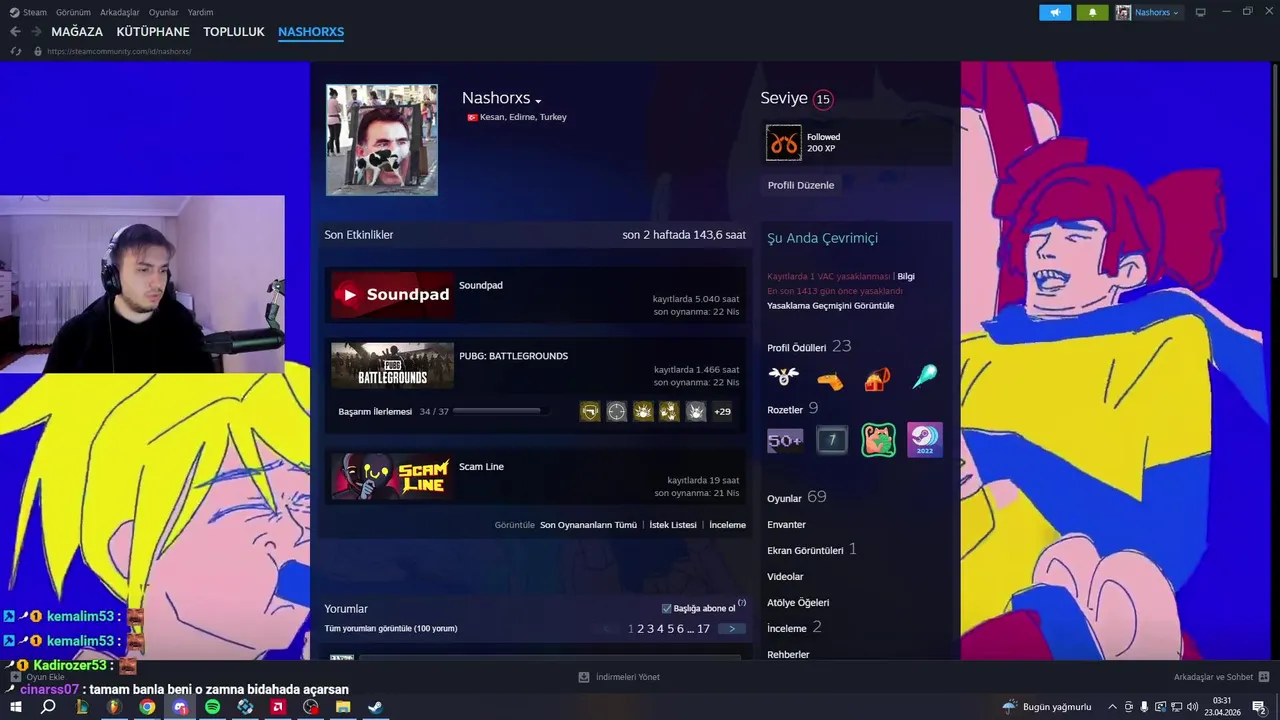Open Discord from the taskbar
This screenshot has width=1280, height=720.
[x=180, y=707]
